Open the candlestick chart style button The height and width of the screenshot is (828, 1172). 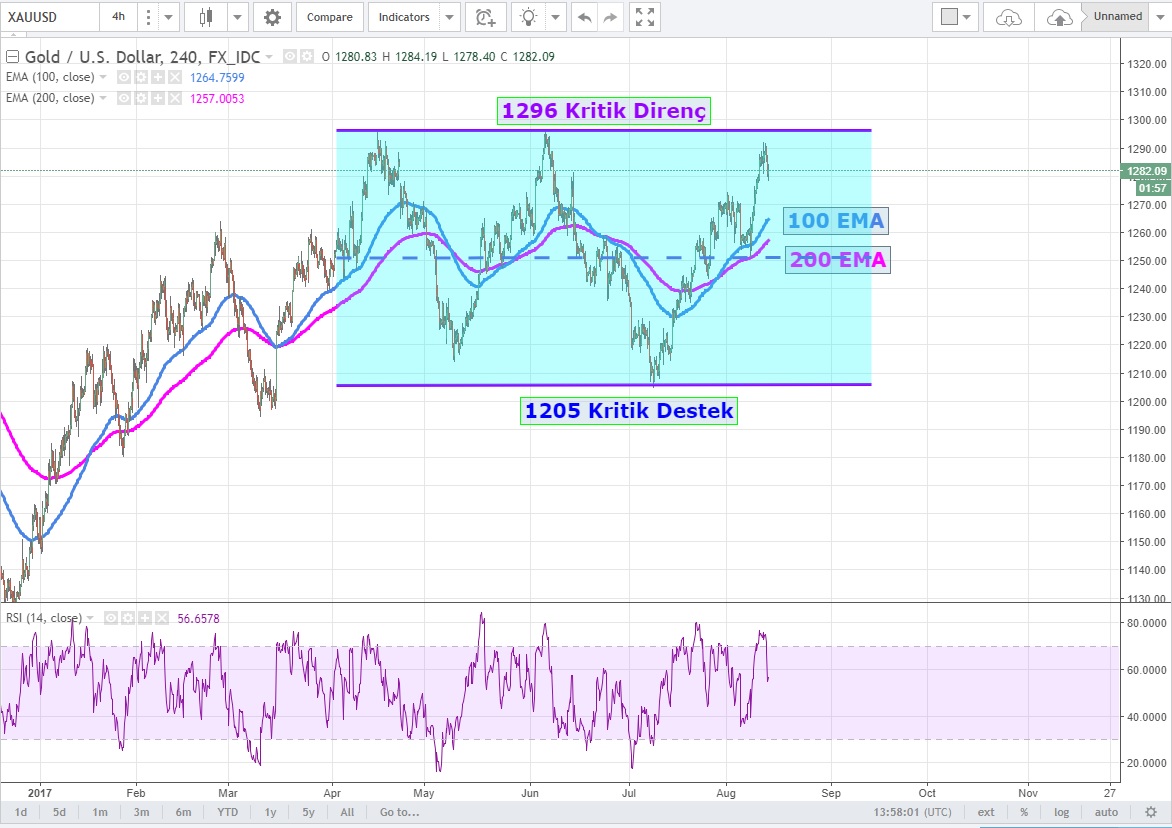coord(206,17)
